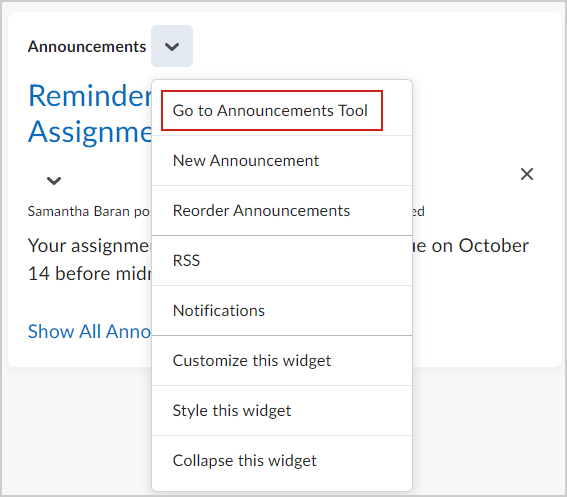
Task: Choose New Announcement from the menu
Action: [x=282, y=161]
